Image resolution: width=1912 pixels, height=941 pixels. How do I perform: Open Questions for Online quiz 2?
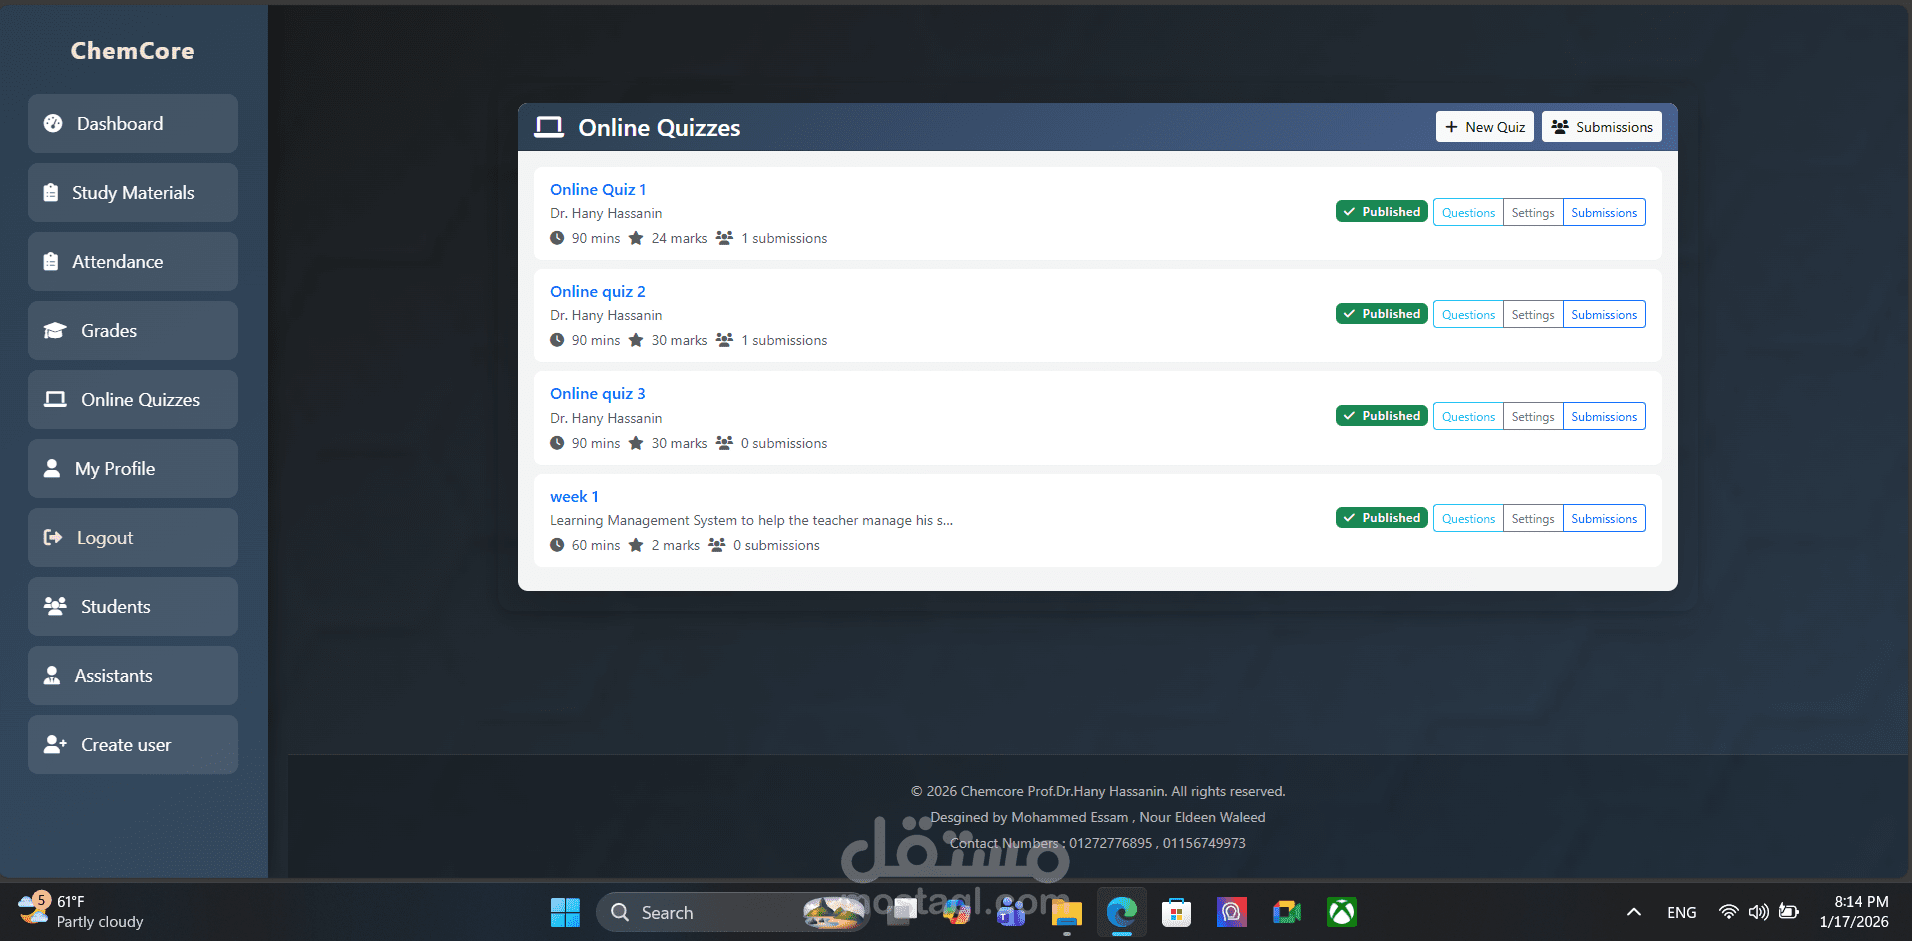[x=1468, y=314]
